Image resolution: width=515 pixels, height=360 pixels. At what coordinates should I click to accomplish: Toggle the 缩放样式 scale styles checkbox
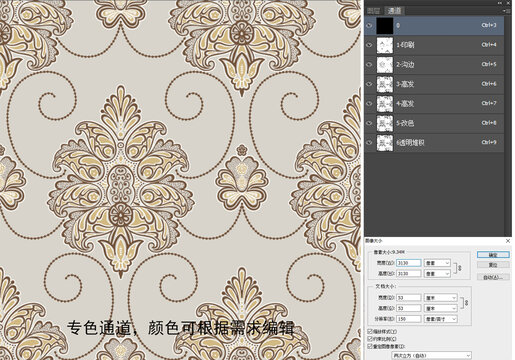(369, 331)
